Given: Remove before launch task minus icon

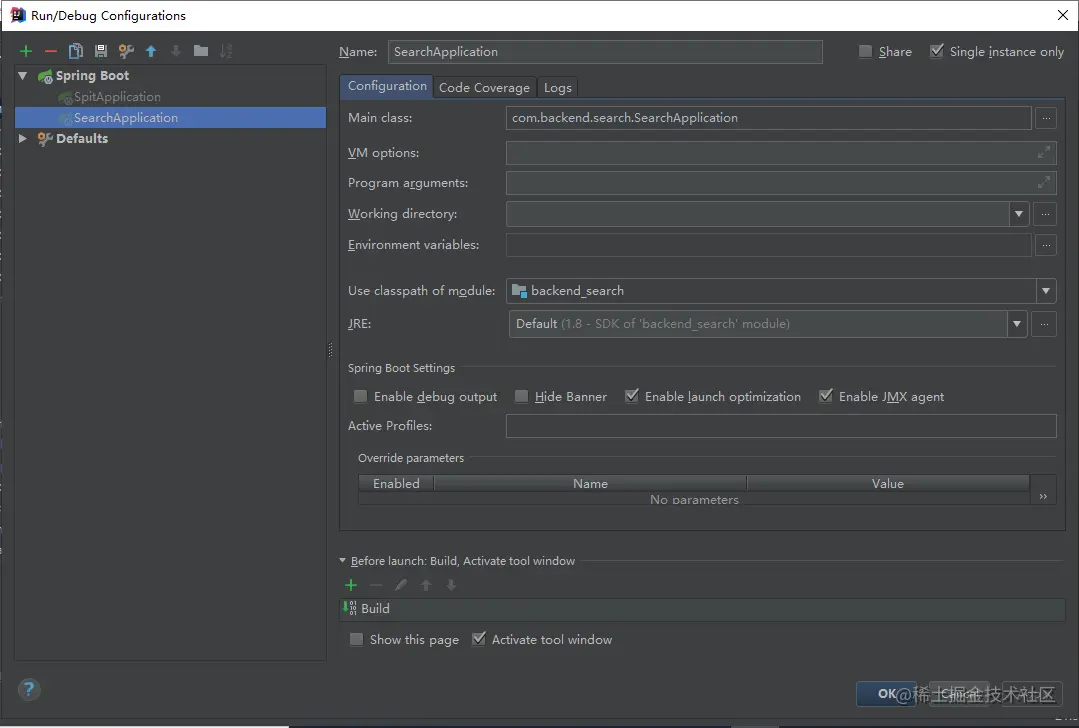Looking at the screenshot, I should pos(376,585).
